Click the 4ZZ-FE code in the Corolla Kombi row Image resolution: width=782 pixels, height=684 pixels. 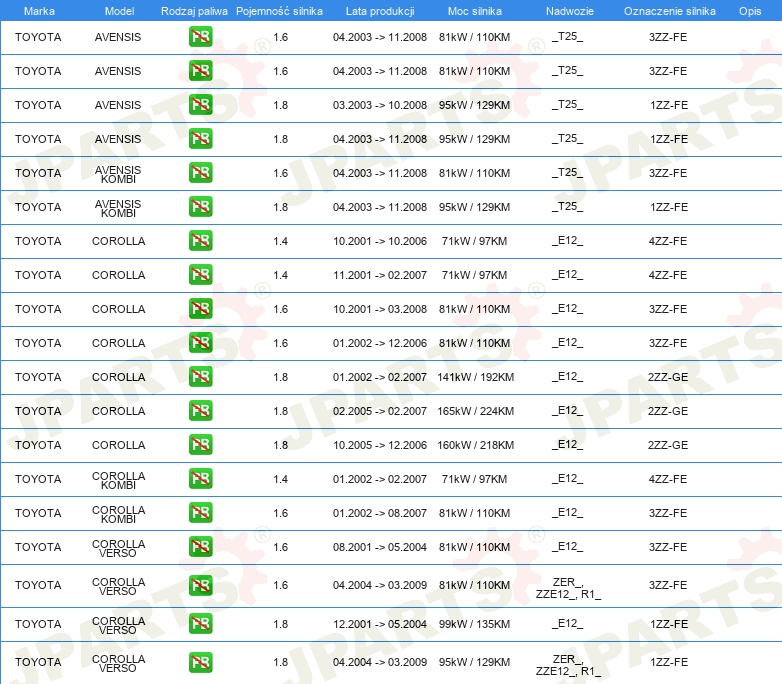[668, 479]
